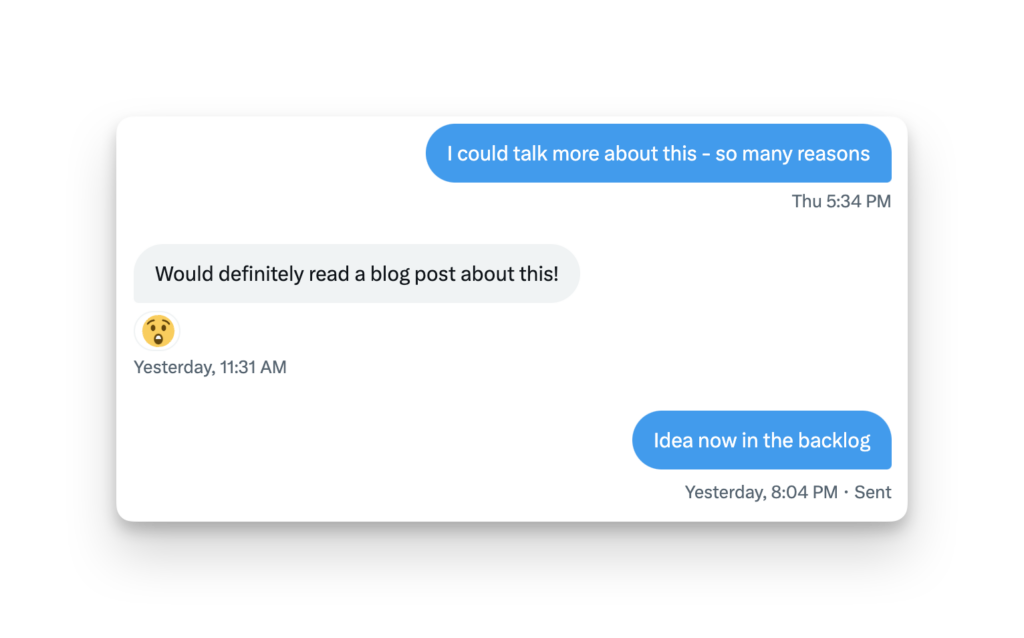Click the surprised face emoji reaction

[157, 331]
